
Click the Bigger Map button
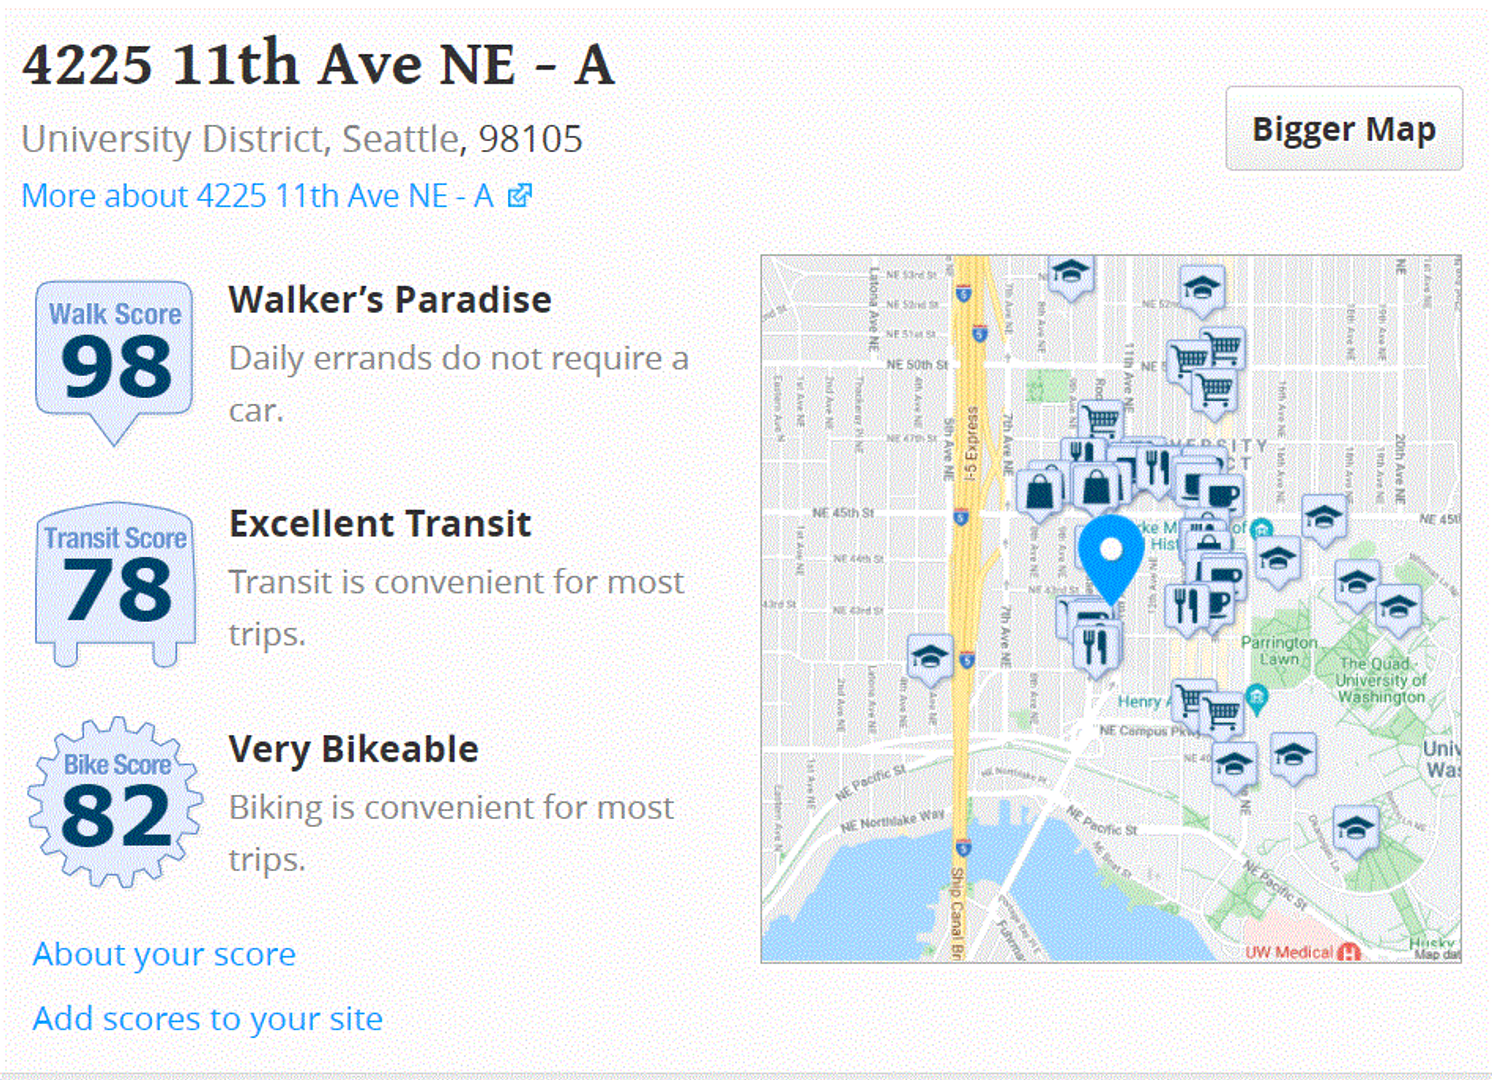pos(1343,129)
